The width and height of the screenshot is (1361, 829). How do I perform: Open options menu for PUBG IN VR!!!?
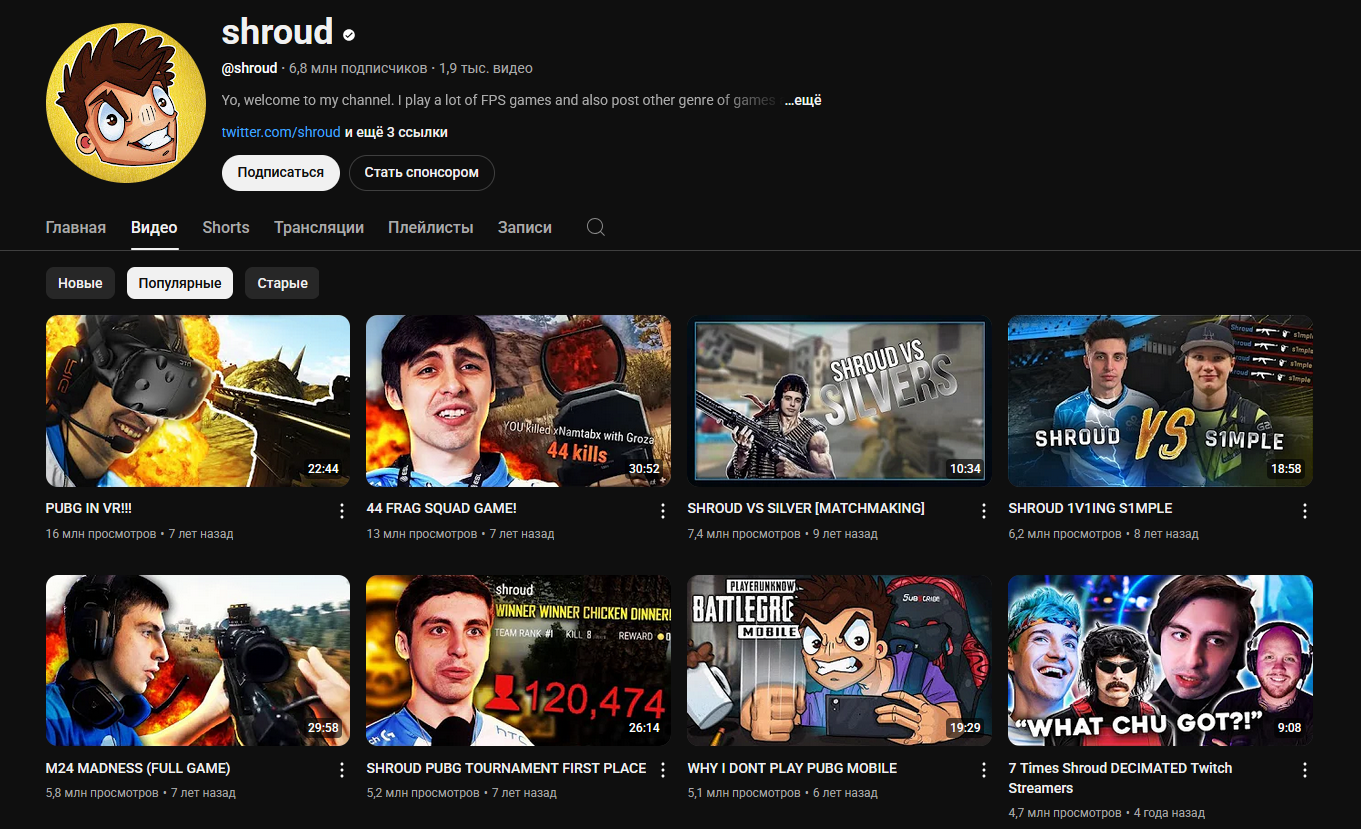tap(342, 511)
